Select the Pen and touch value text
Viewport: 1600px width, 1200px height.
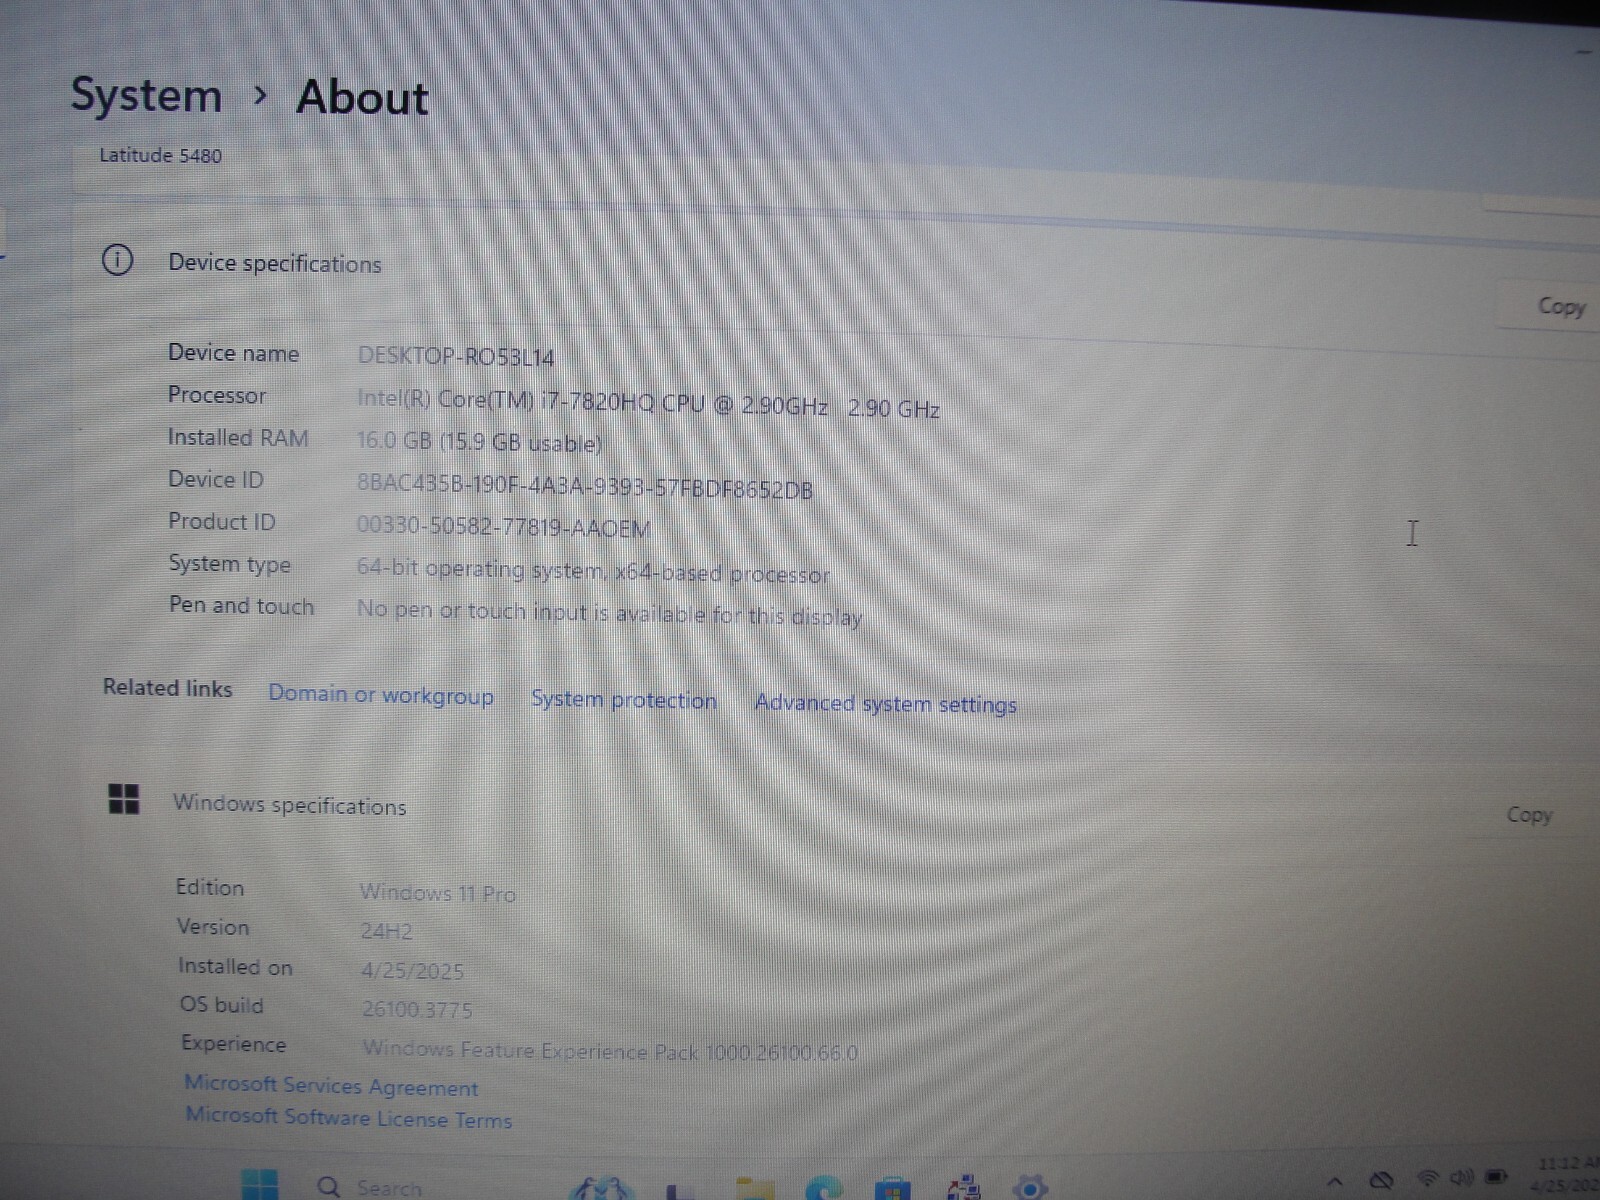point(609,612)
